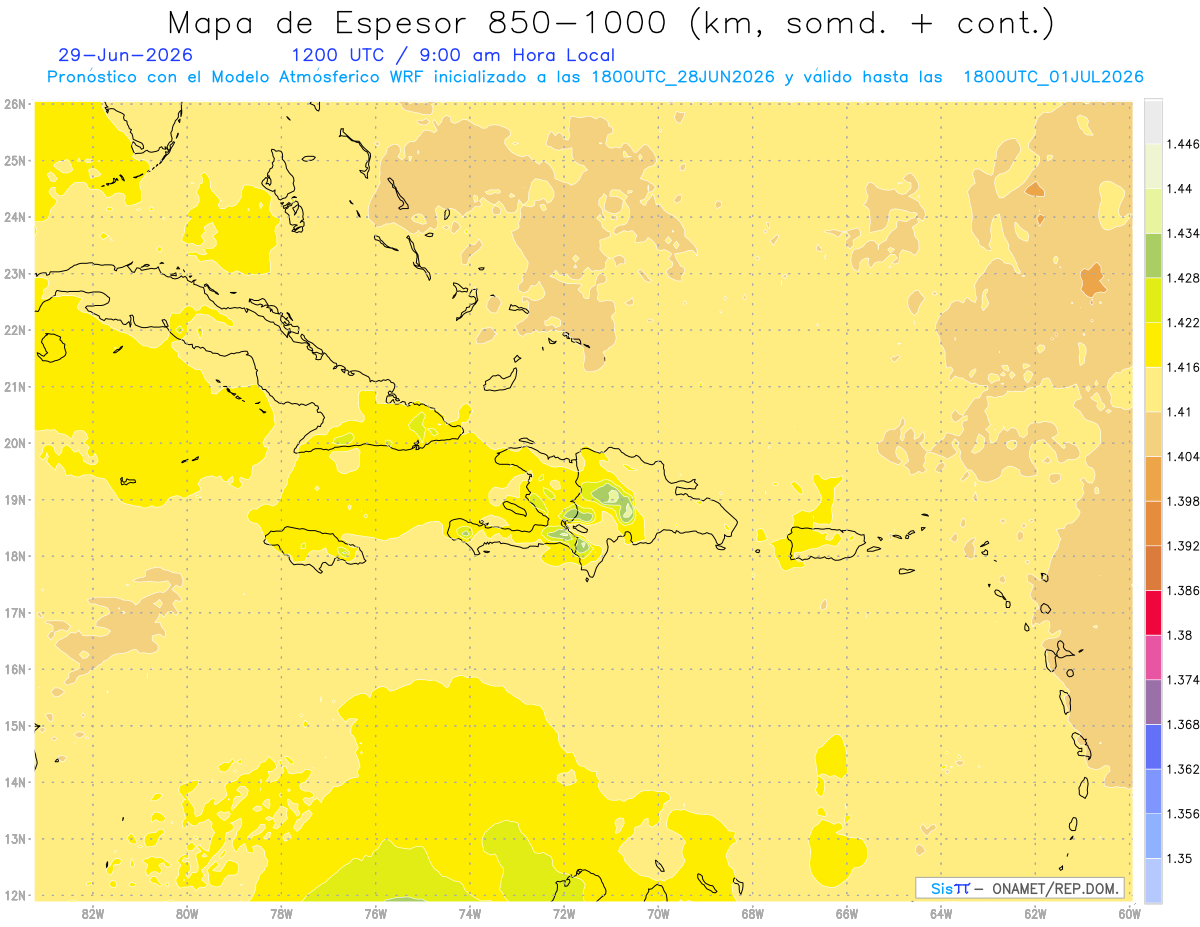Click the pink legend swatch between 1.374 and 1.38
This screenshot has width=1200, height=927.
[1153, 656]
